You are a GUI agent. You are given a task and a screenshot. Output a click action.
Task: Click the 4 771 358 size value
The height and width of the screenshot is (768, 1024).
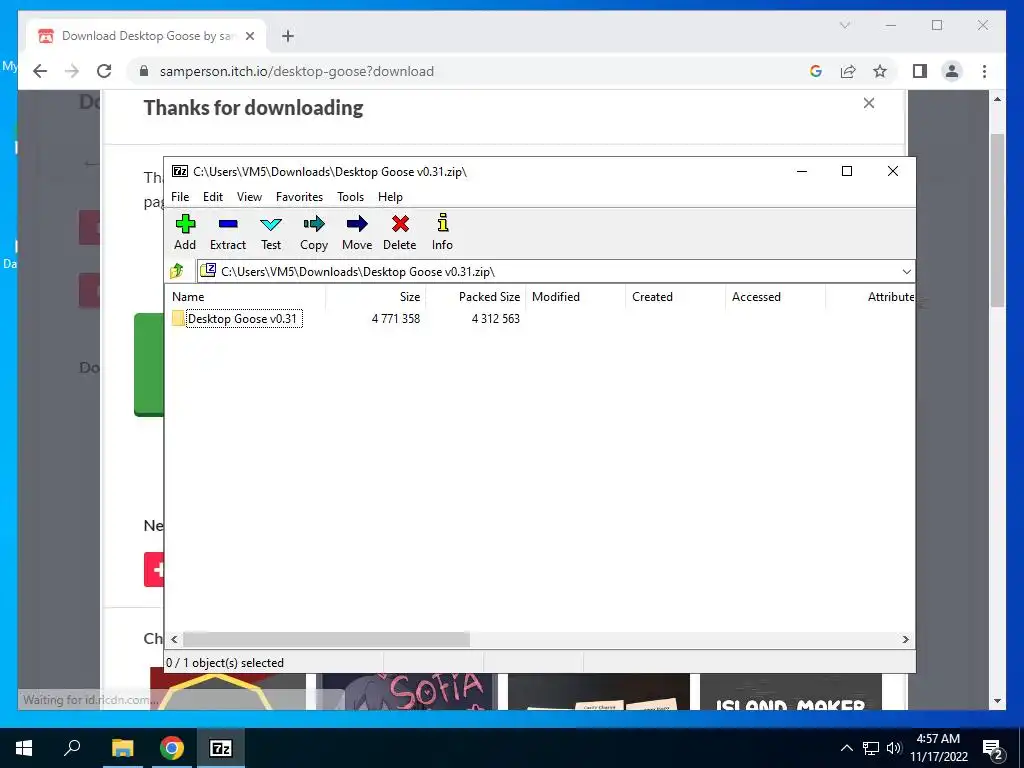pos(396,319)
